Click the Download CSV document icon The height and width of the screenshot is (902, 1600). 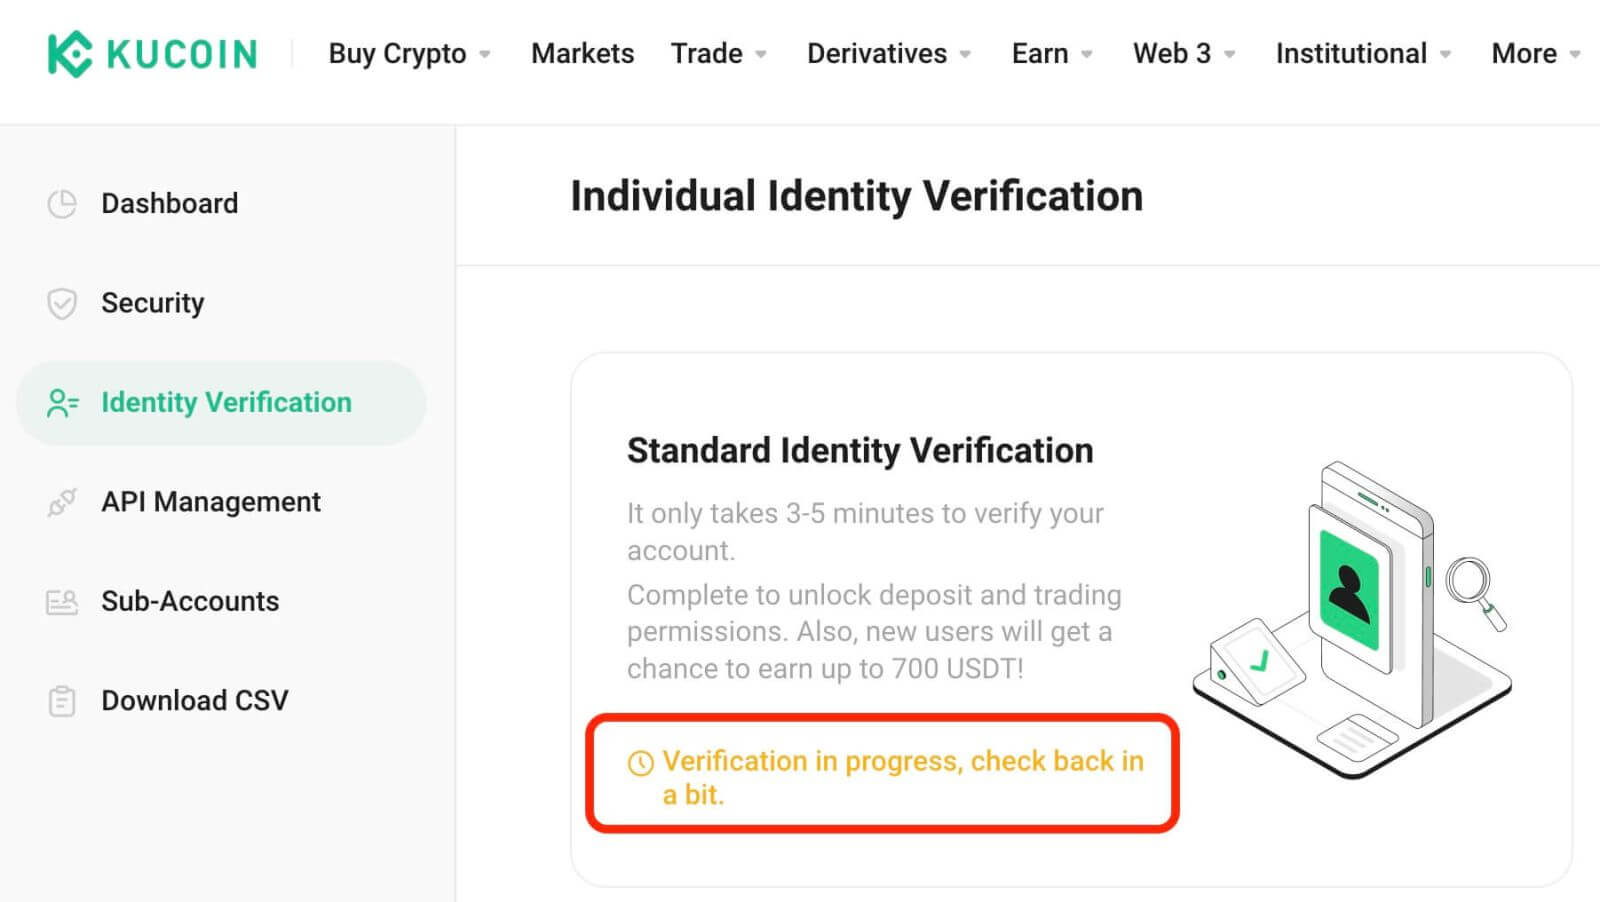pyautogui.click(x=62, y=700)
